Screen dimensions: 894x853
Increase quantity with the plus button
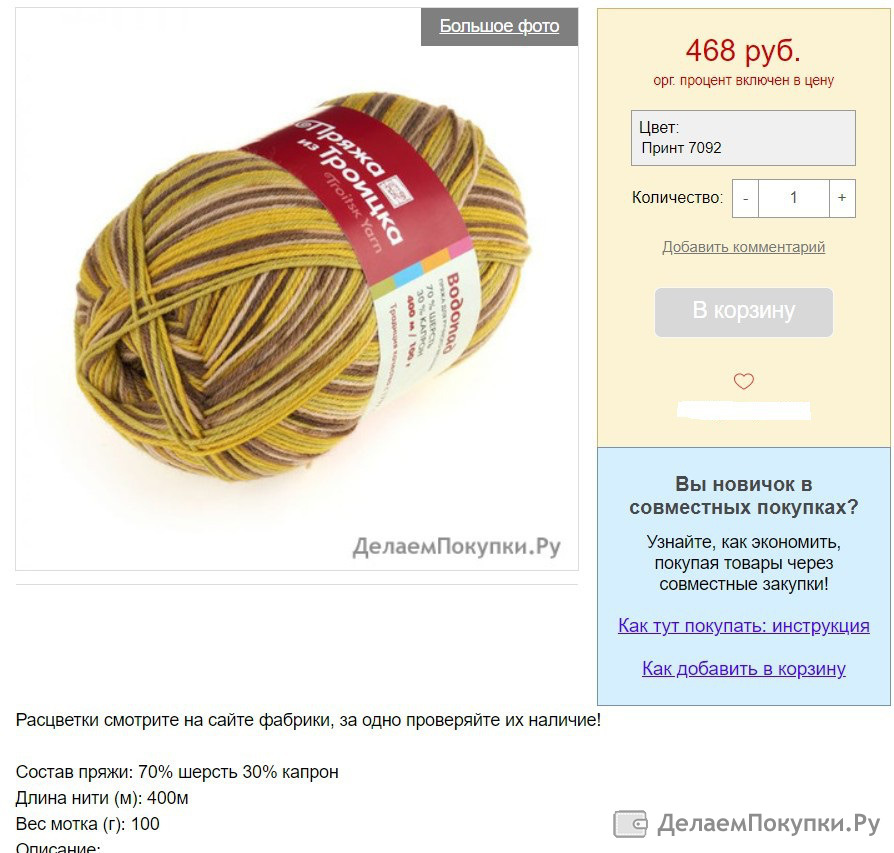coord(842,198)
